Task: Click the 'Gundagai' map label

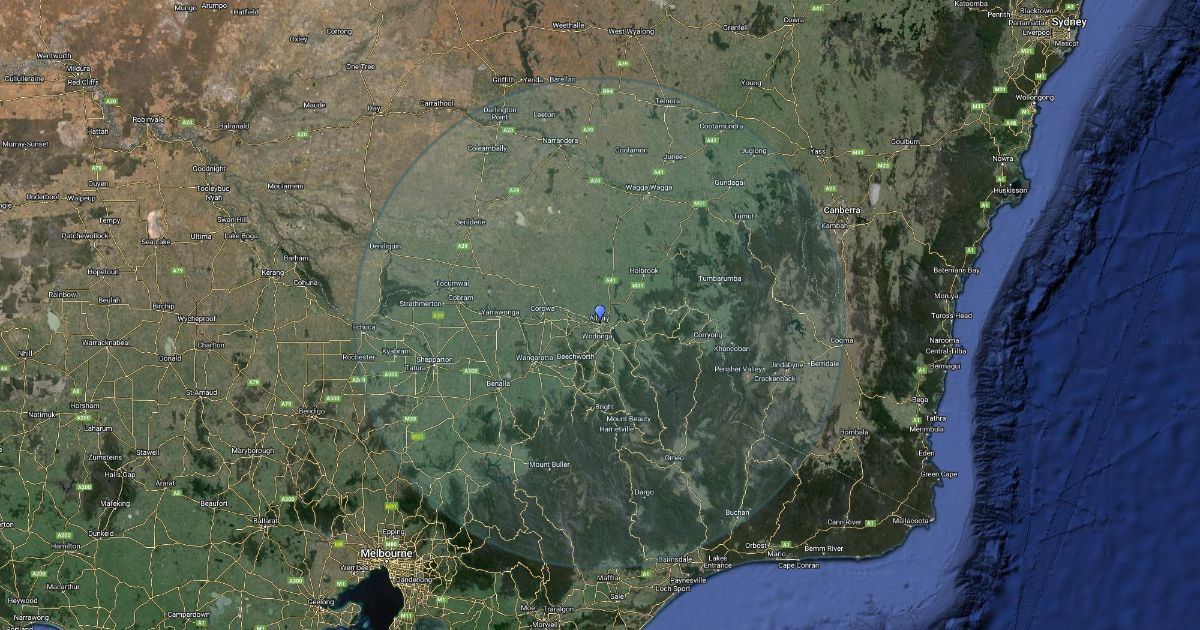Action: (729, 183)
